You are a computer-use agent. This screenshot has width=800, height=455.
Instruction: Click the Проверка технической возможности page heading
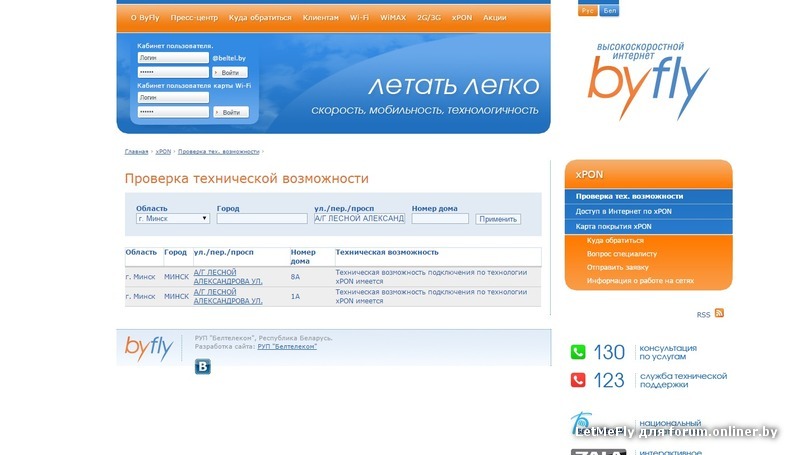point(246,179)
